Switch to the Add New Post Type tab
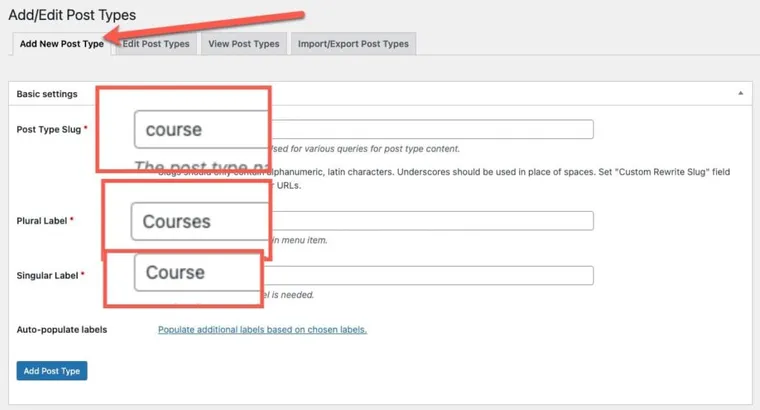This screenshot has height=410, width=760. pos(62,44)
